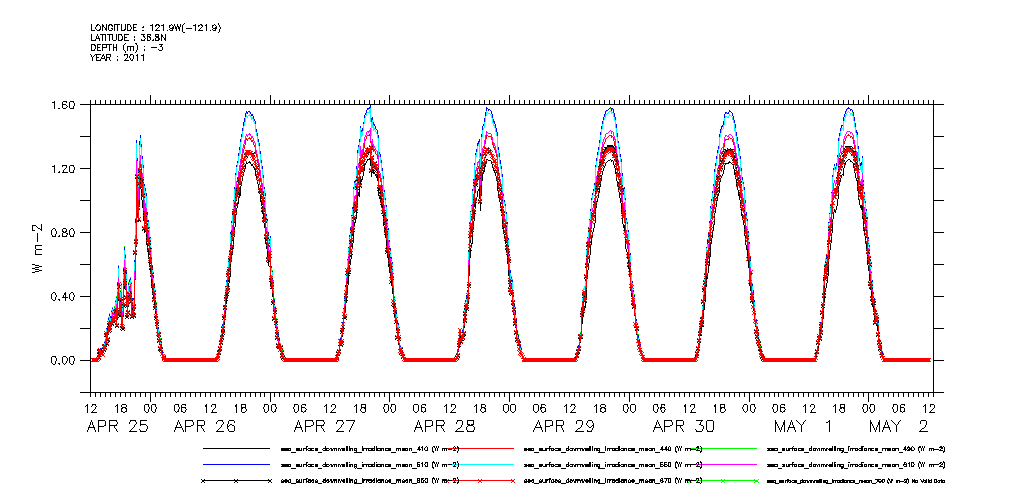Image resolution: width=1009 pixels, height=504 pixels.
Task: Click the irradiance_mean_670 legend label
Action: pos(613,481)
